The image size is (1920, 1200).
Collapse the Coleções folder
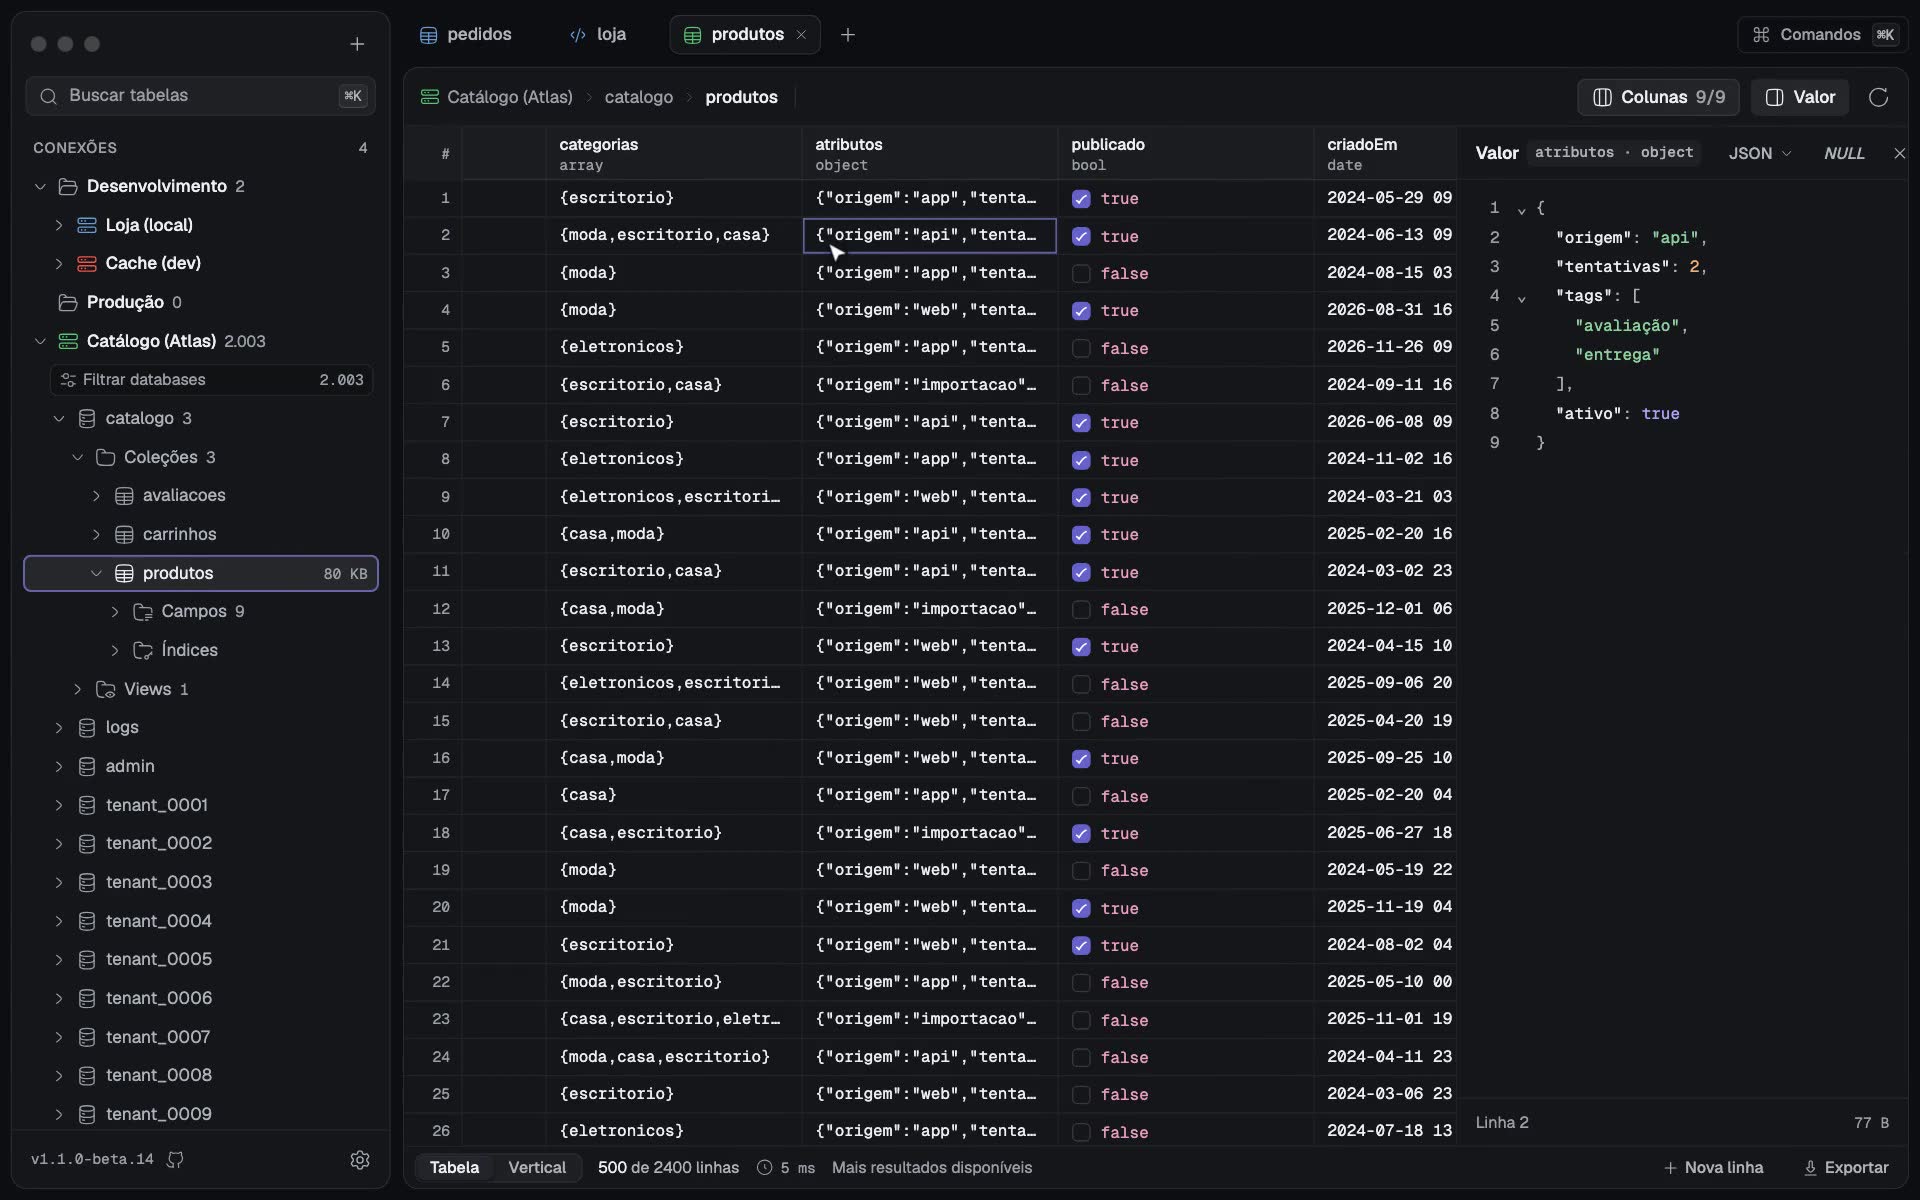point(77,458)
